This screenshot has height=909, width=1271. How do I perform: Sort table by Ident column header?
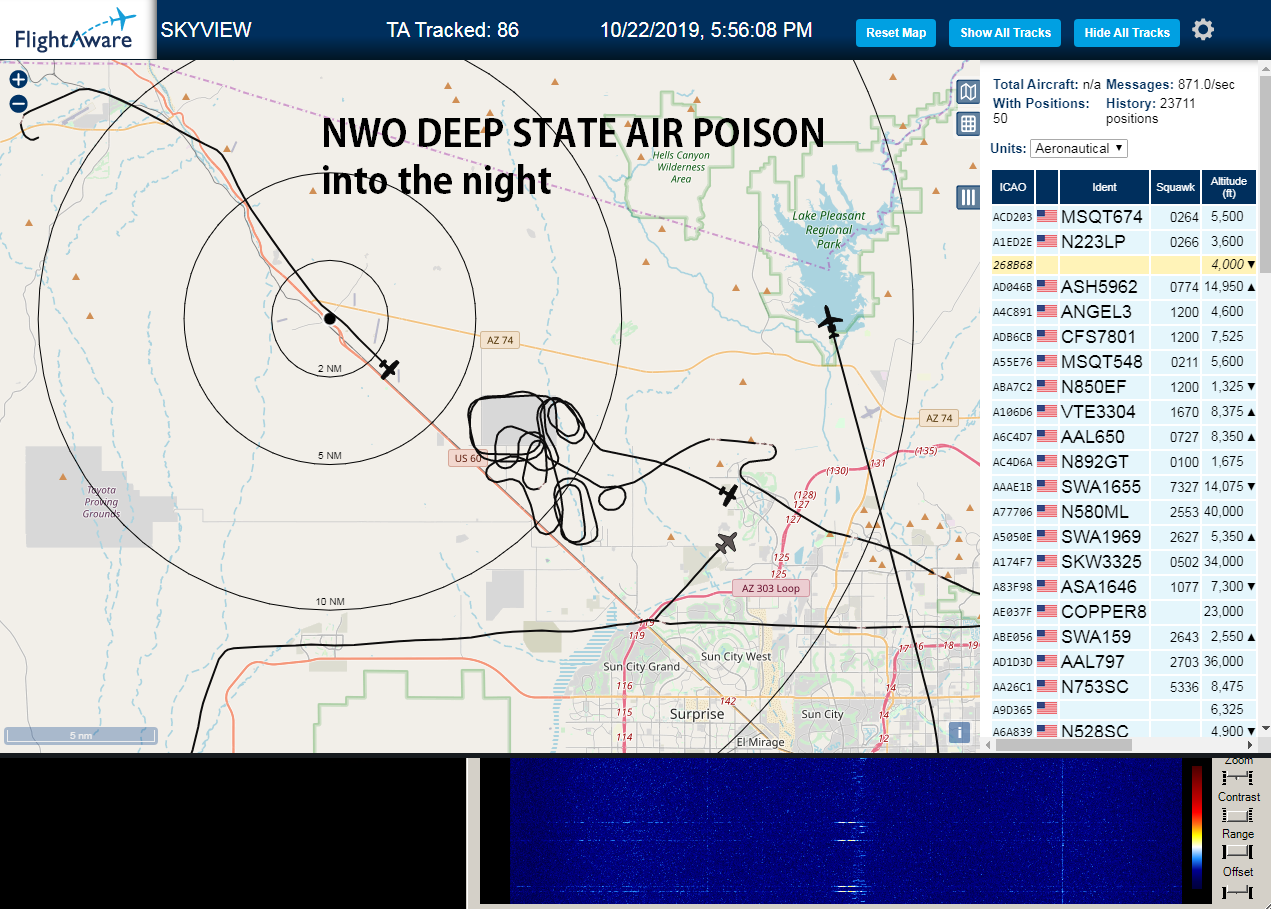[1104, 187]
